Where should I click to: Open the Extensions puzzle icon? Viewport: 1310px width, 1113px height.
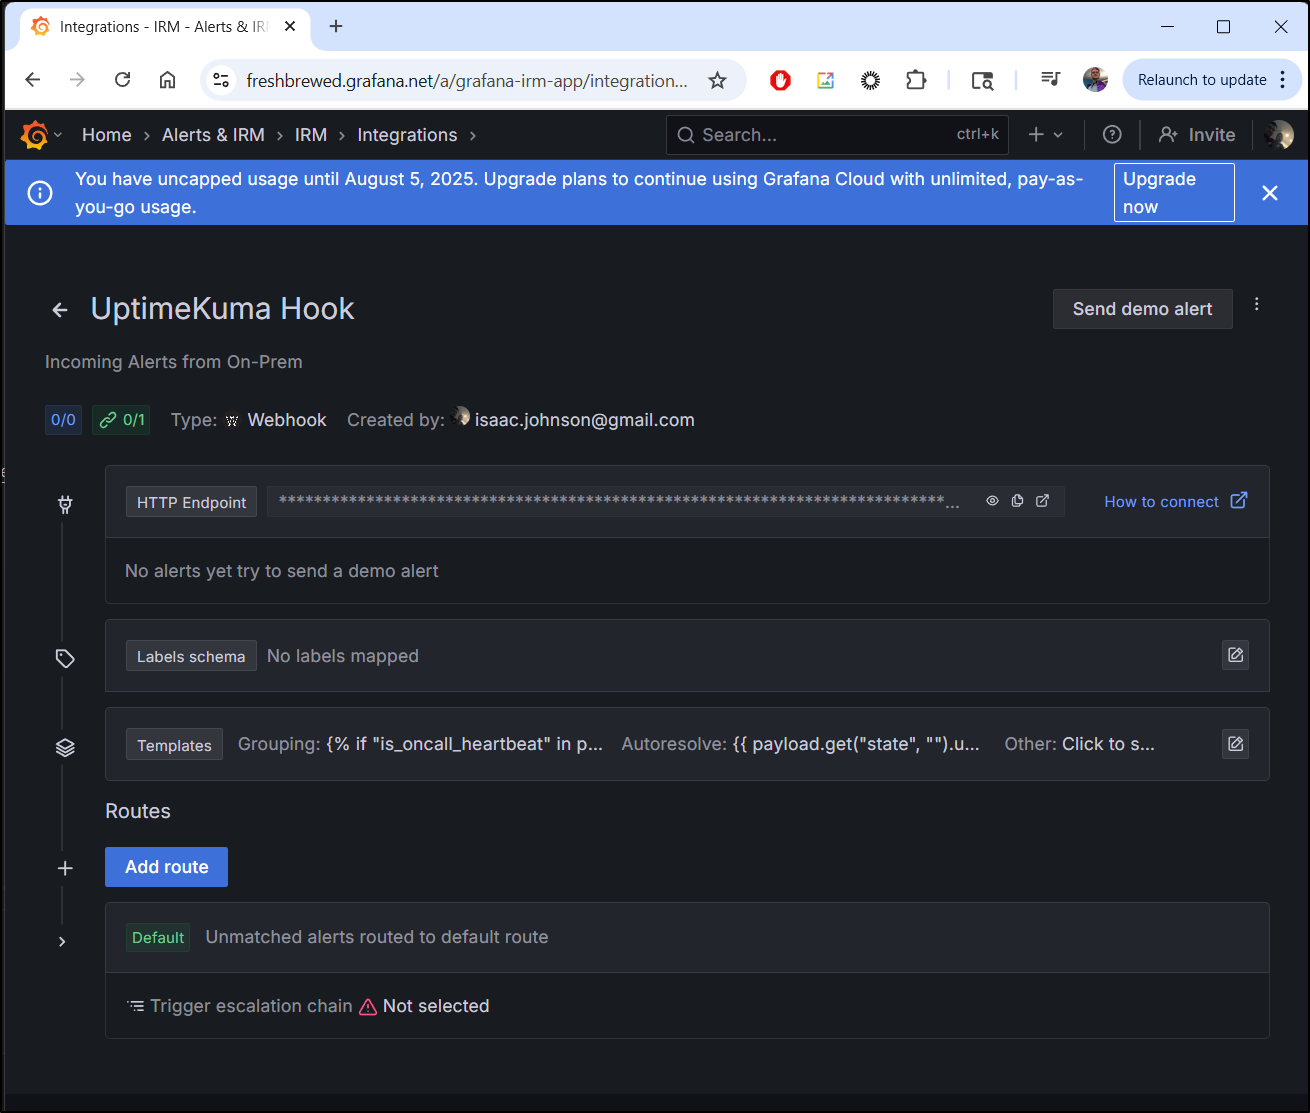point(916,80)
